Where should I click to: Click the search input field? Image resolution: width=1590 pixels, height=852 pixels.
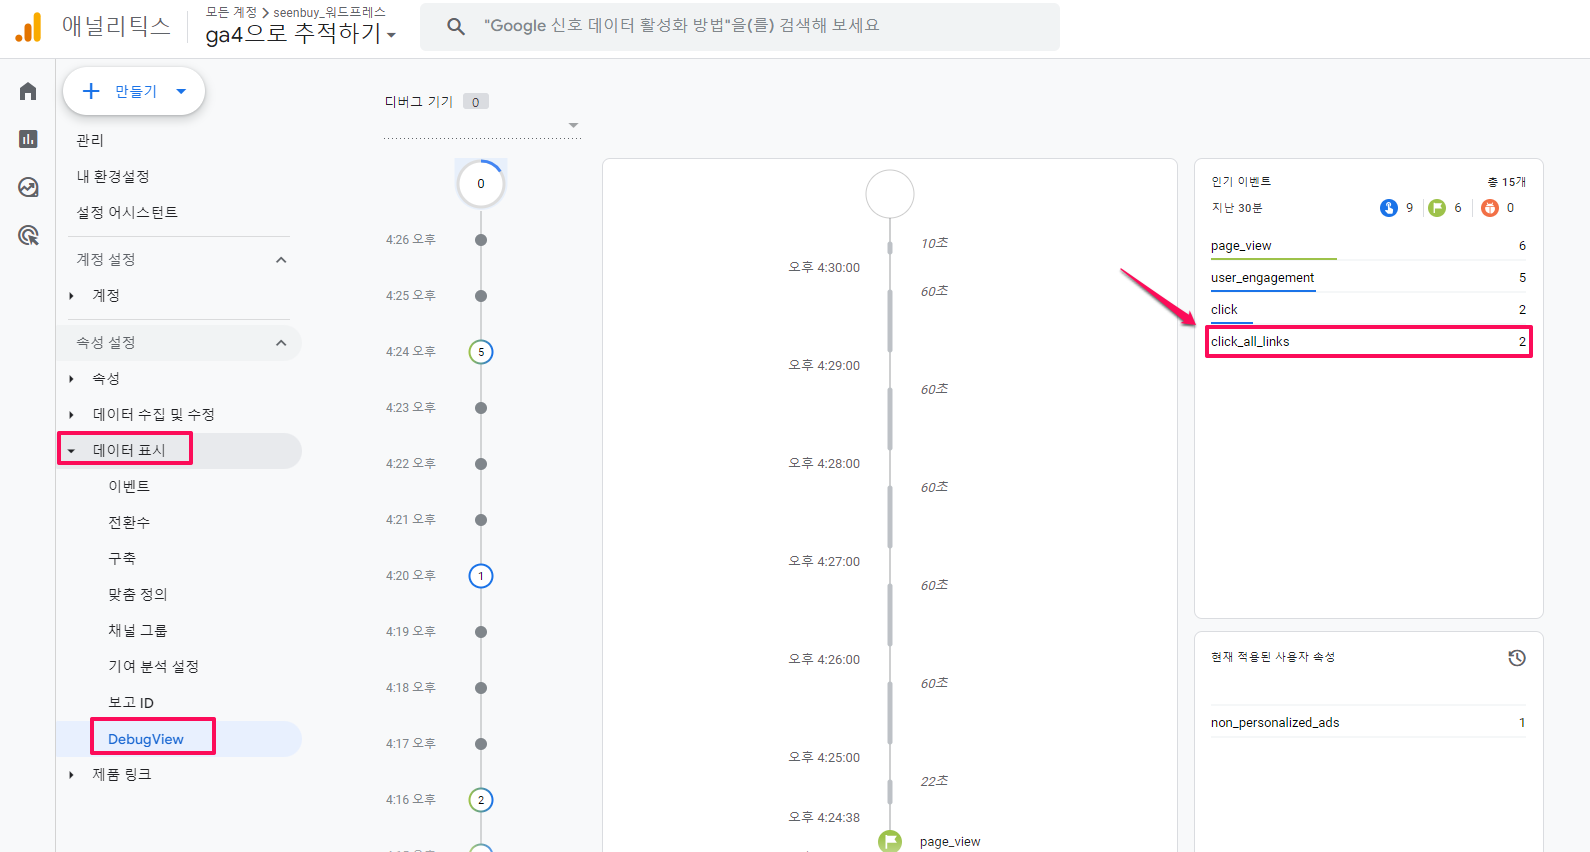pos(740,27)
